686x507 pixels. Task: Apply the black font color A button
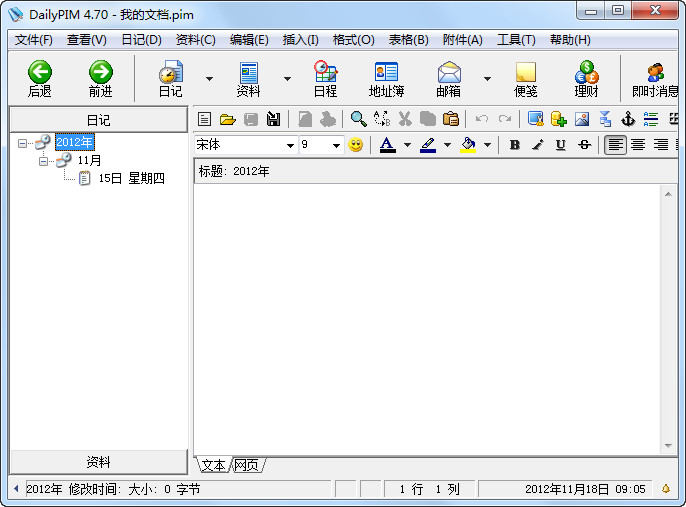[x=387, y=145]
